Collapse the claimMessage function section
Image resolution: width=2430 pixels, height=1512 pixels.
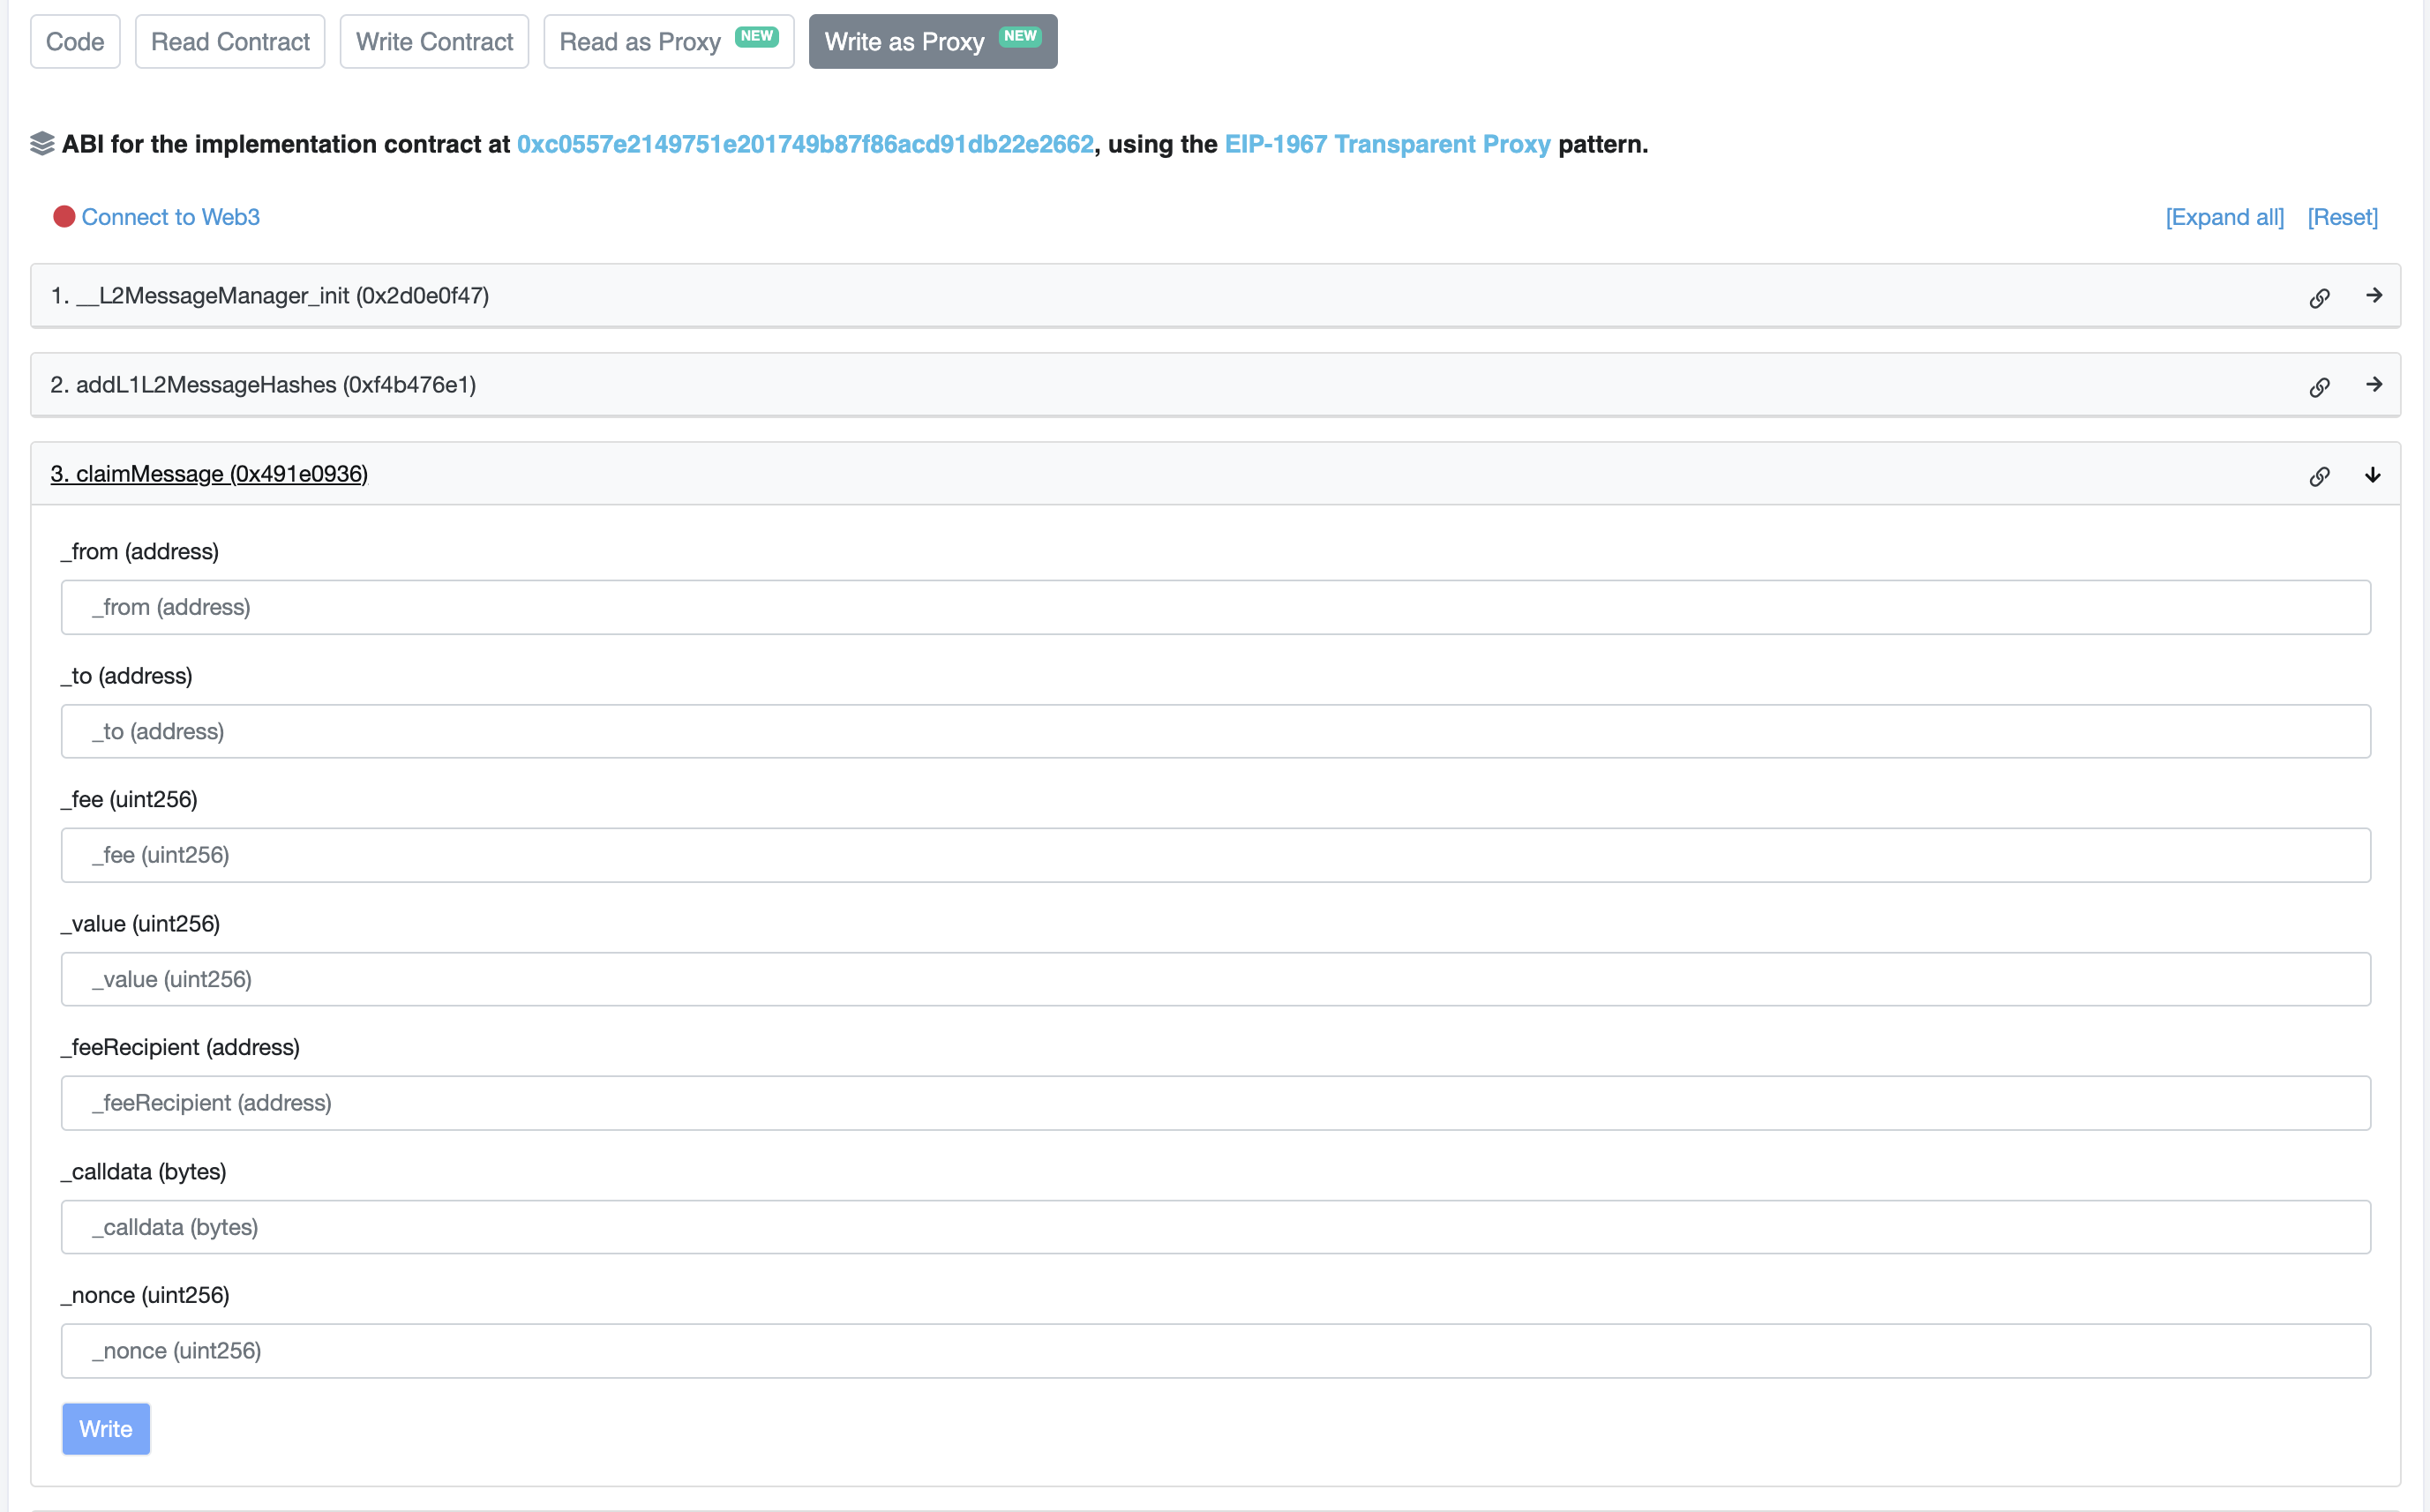2374,474
